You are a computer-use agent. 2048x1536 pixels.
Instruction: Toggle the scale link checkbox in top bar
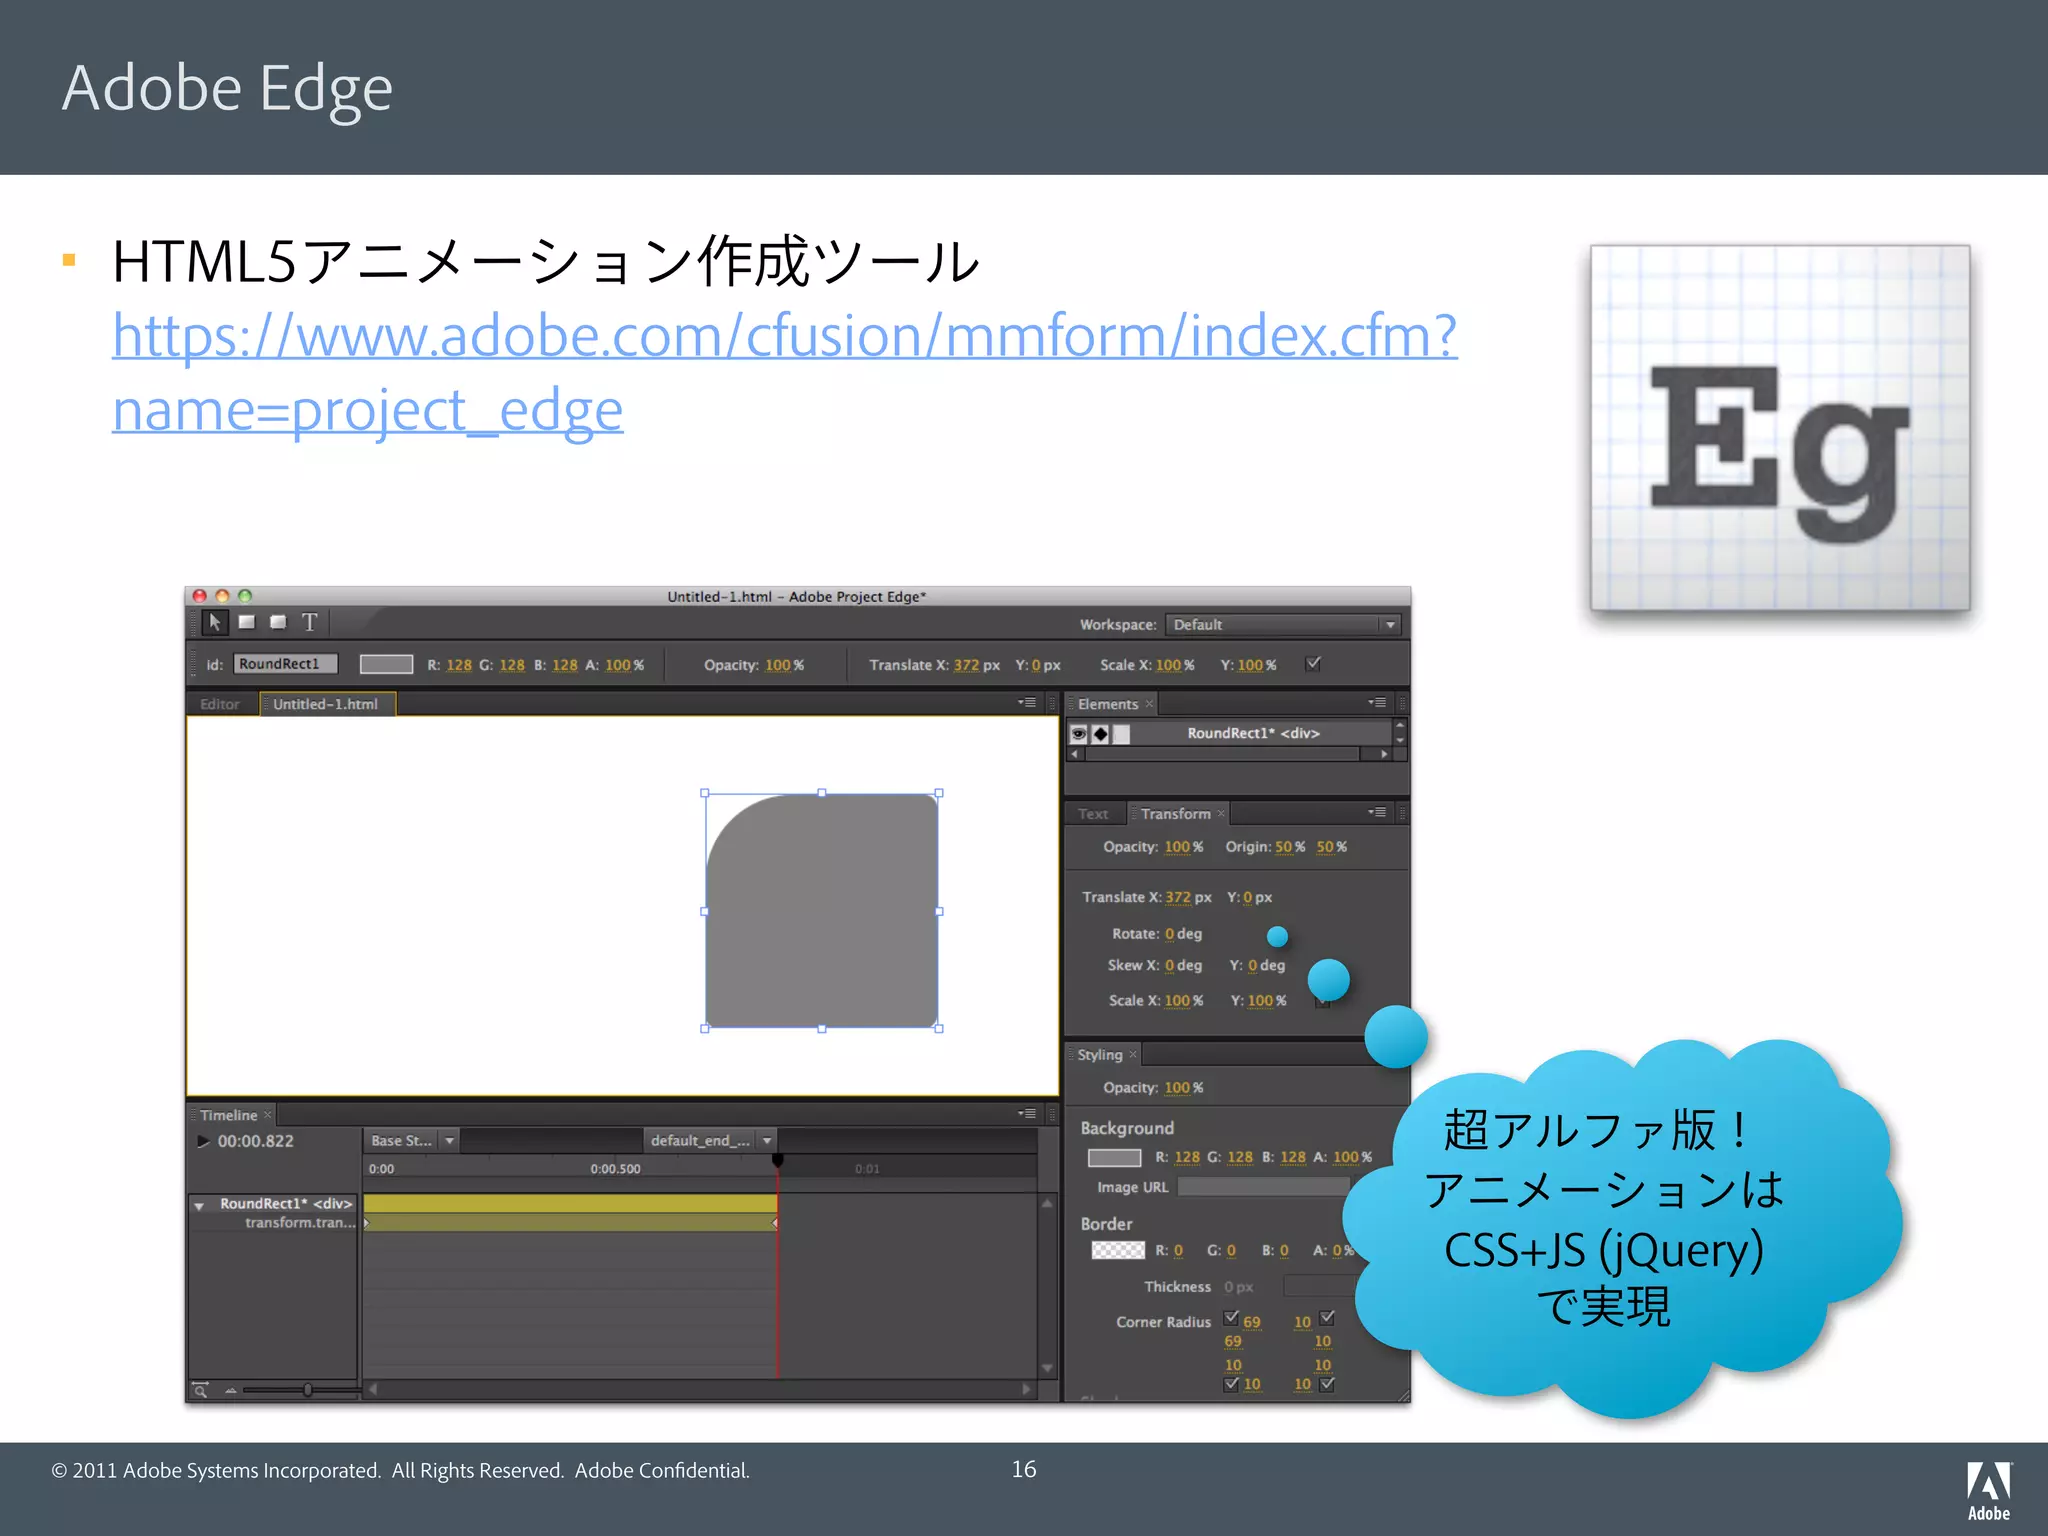(x=1313, y=664)
